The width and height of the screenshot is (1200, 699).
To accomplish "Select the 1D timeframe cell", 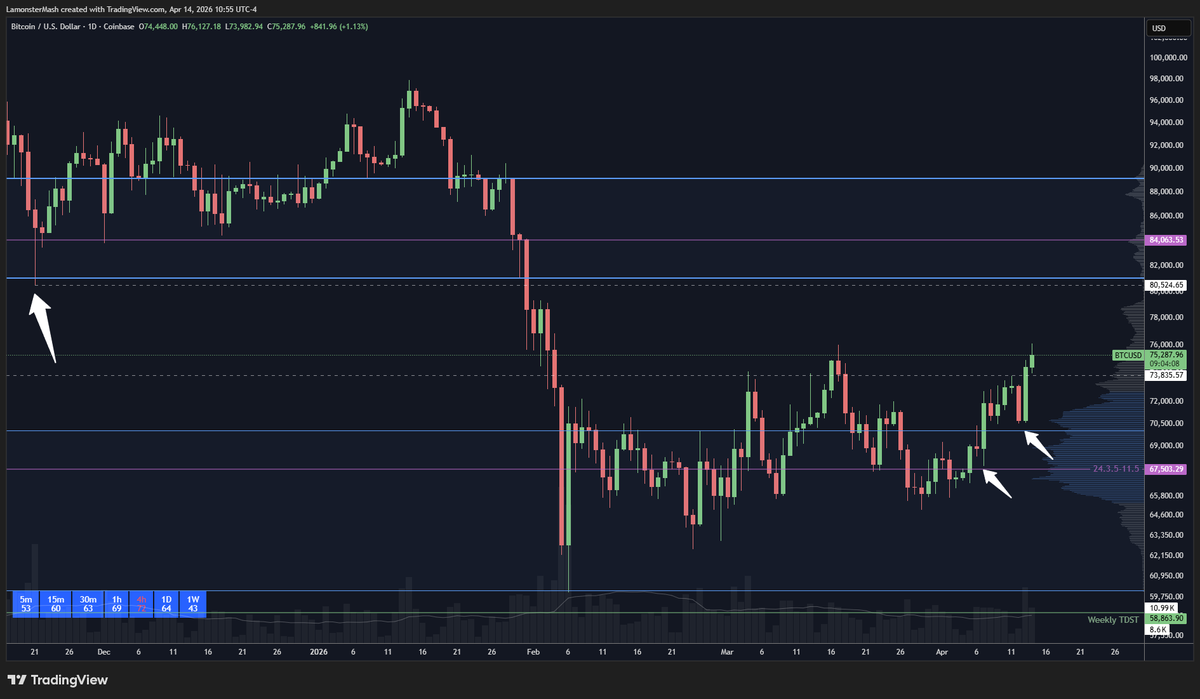I will pyautogui.click(x=165, y=602).
